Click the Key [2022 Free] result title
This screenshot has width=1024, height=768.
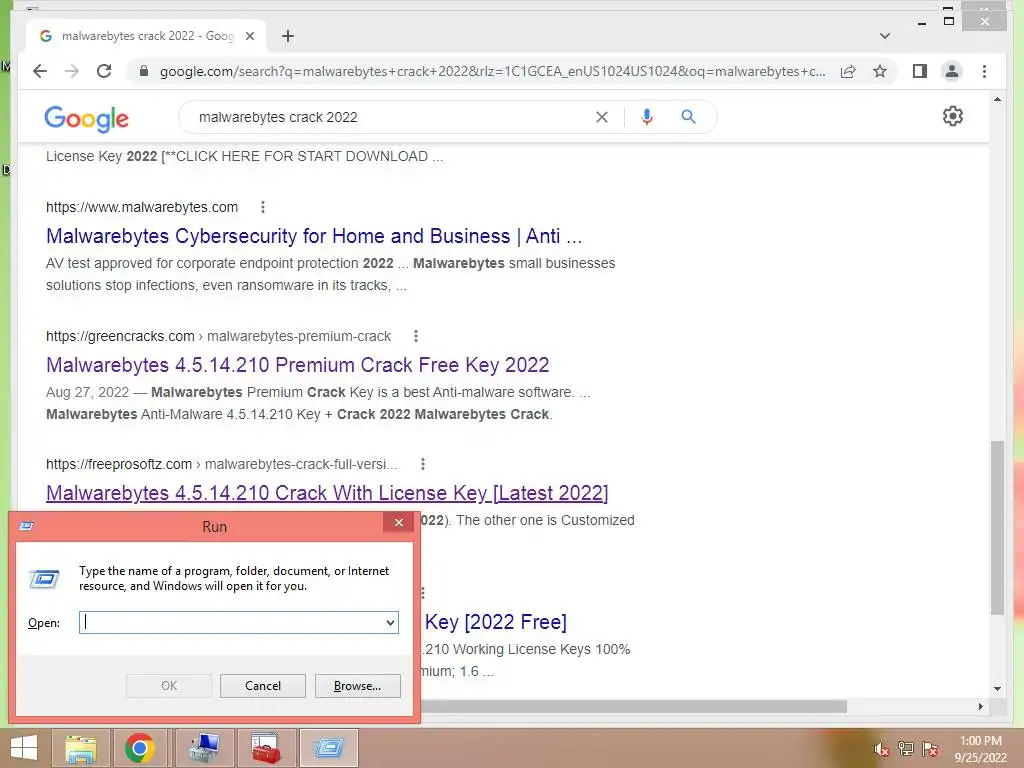pos(496,622)
